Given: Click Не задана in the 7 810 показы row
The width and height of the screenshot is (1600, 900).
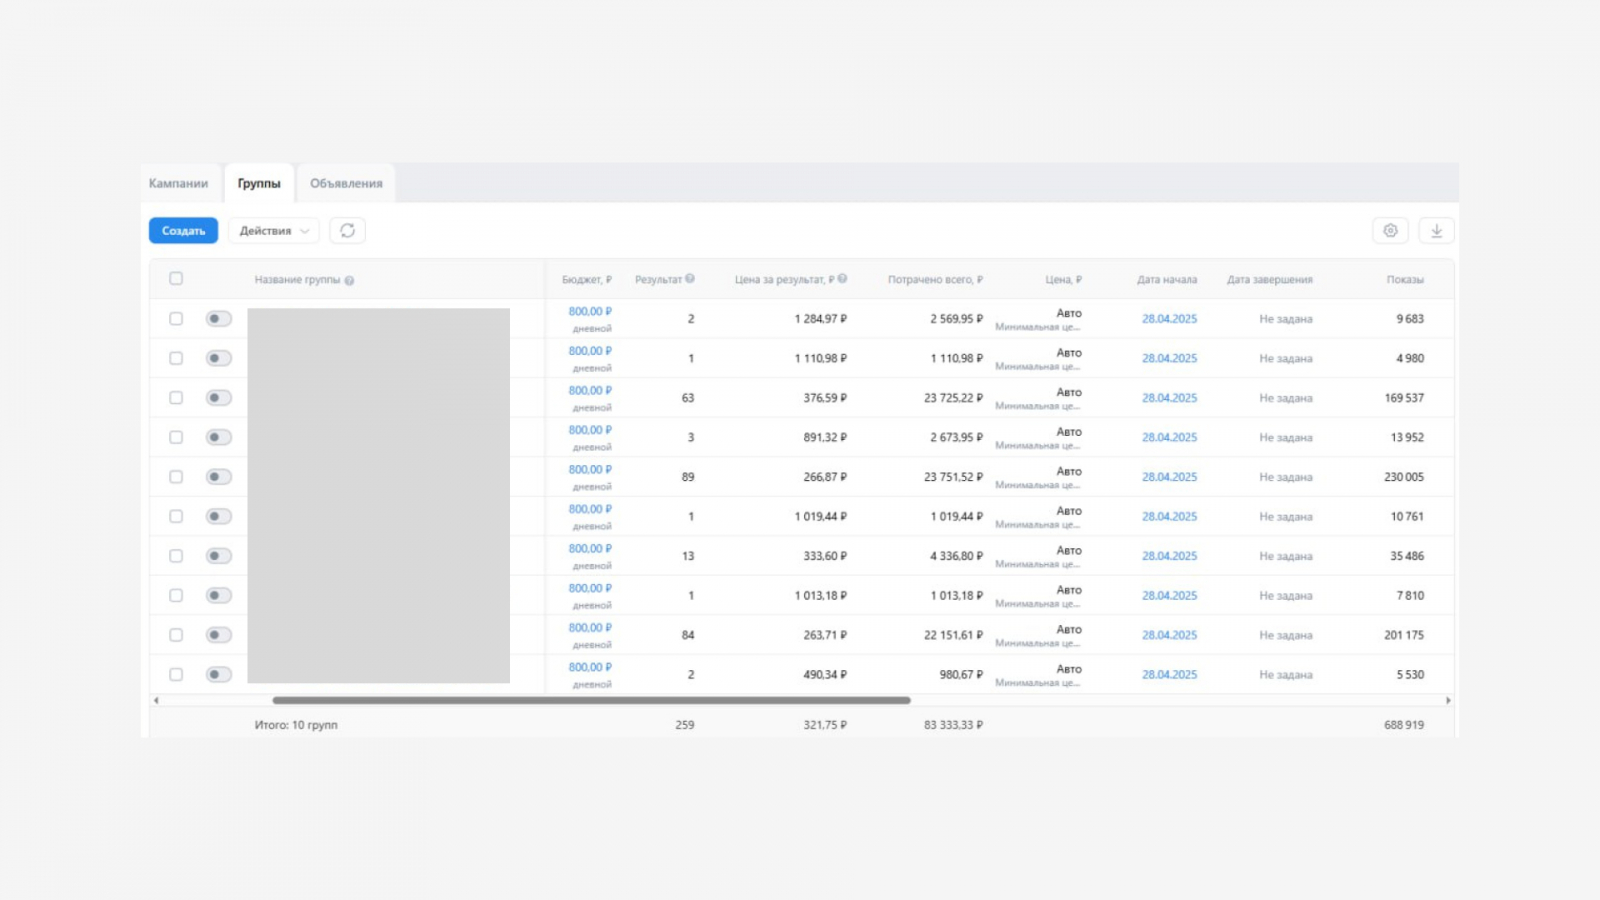Looking at the screenshot, I should click(x=1286, y=596).
